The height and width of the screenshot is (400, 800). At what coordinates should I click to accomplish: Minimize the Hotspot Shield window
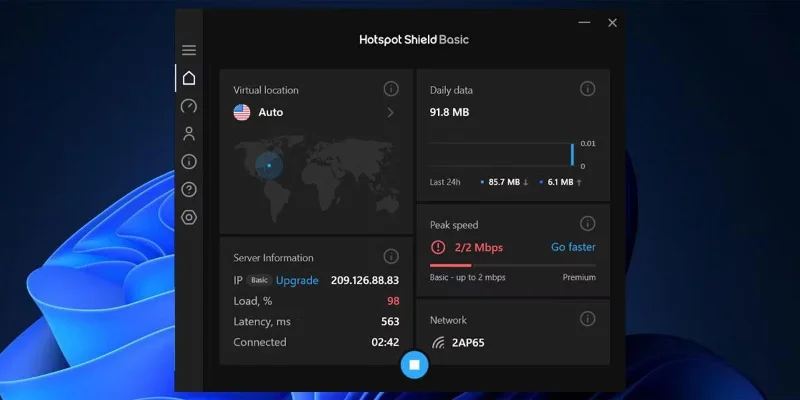tap(584, 22)
